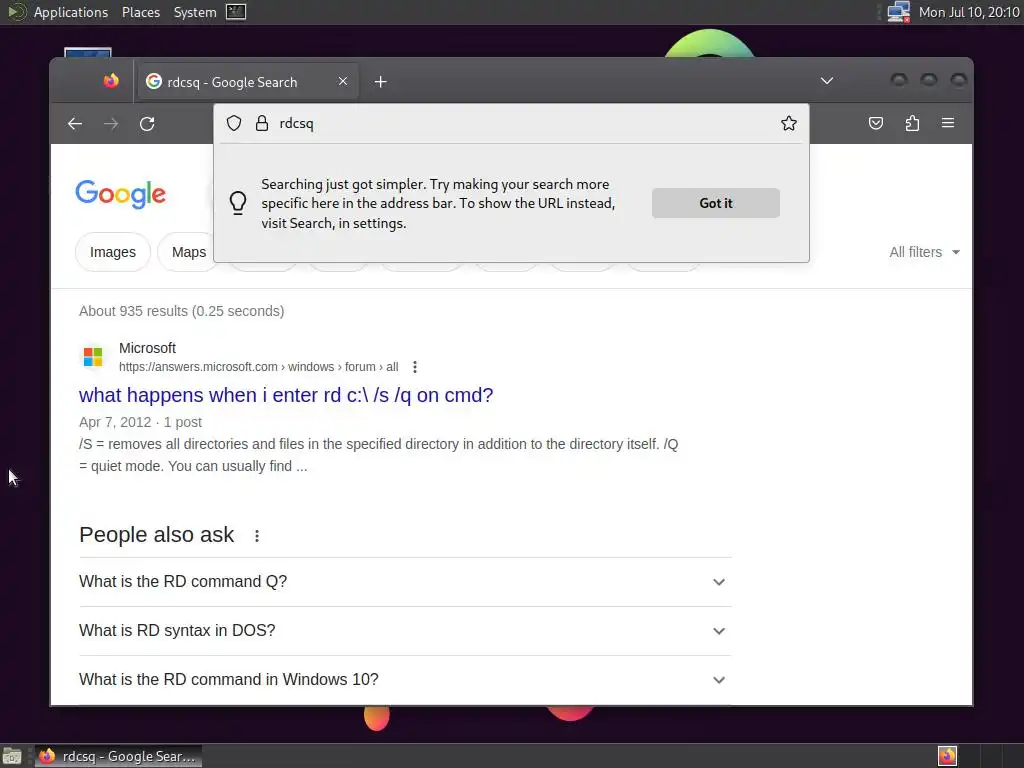
Task: Switch to the Maps filter
Action: pyautogui.click(x=189, y=252)
